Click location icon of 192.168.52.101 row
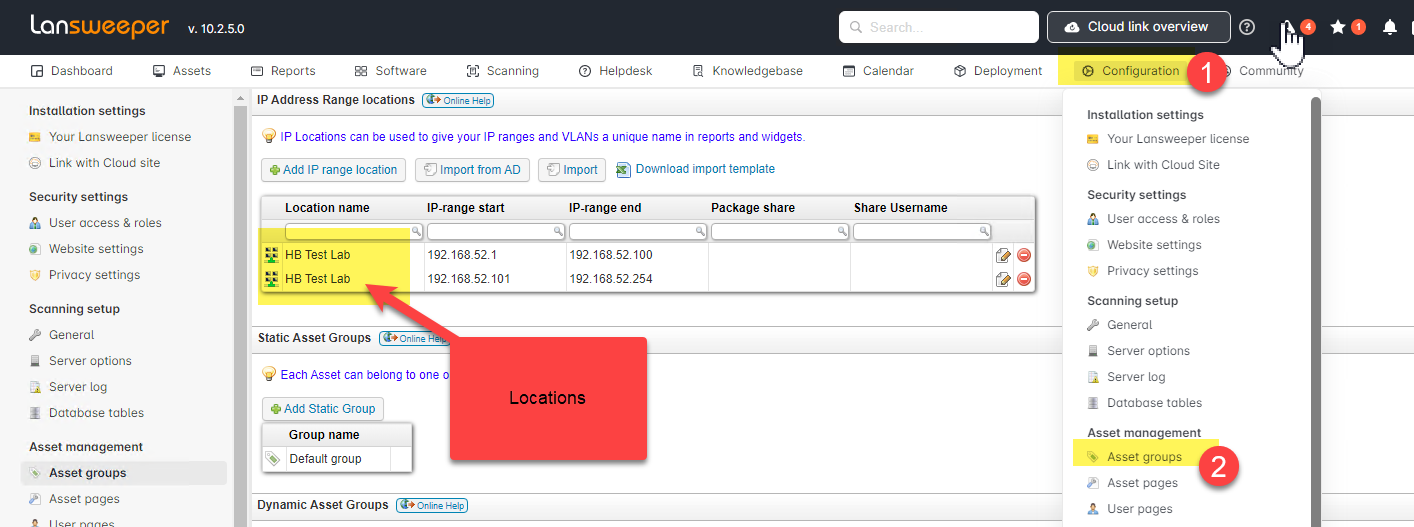 [x=271, y=279]
